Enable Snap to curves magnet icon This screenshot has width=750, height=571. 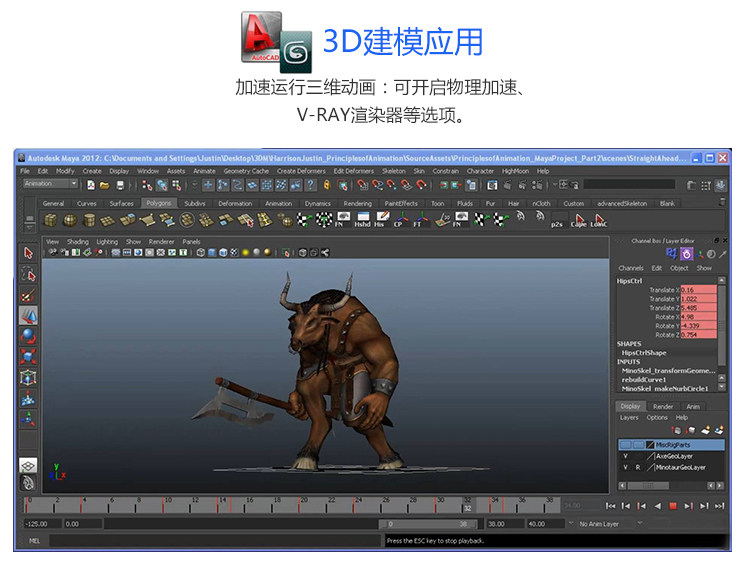(377, 185)
